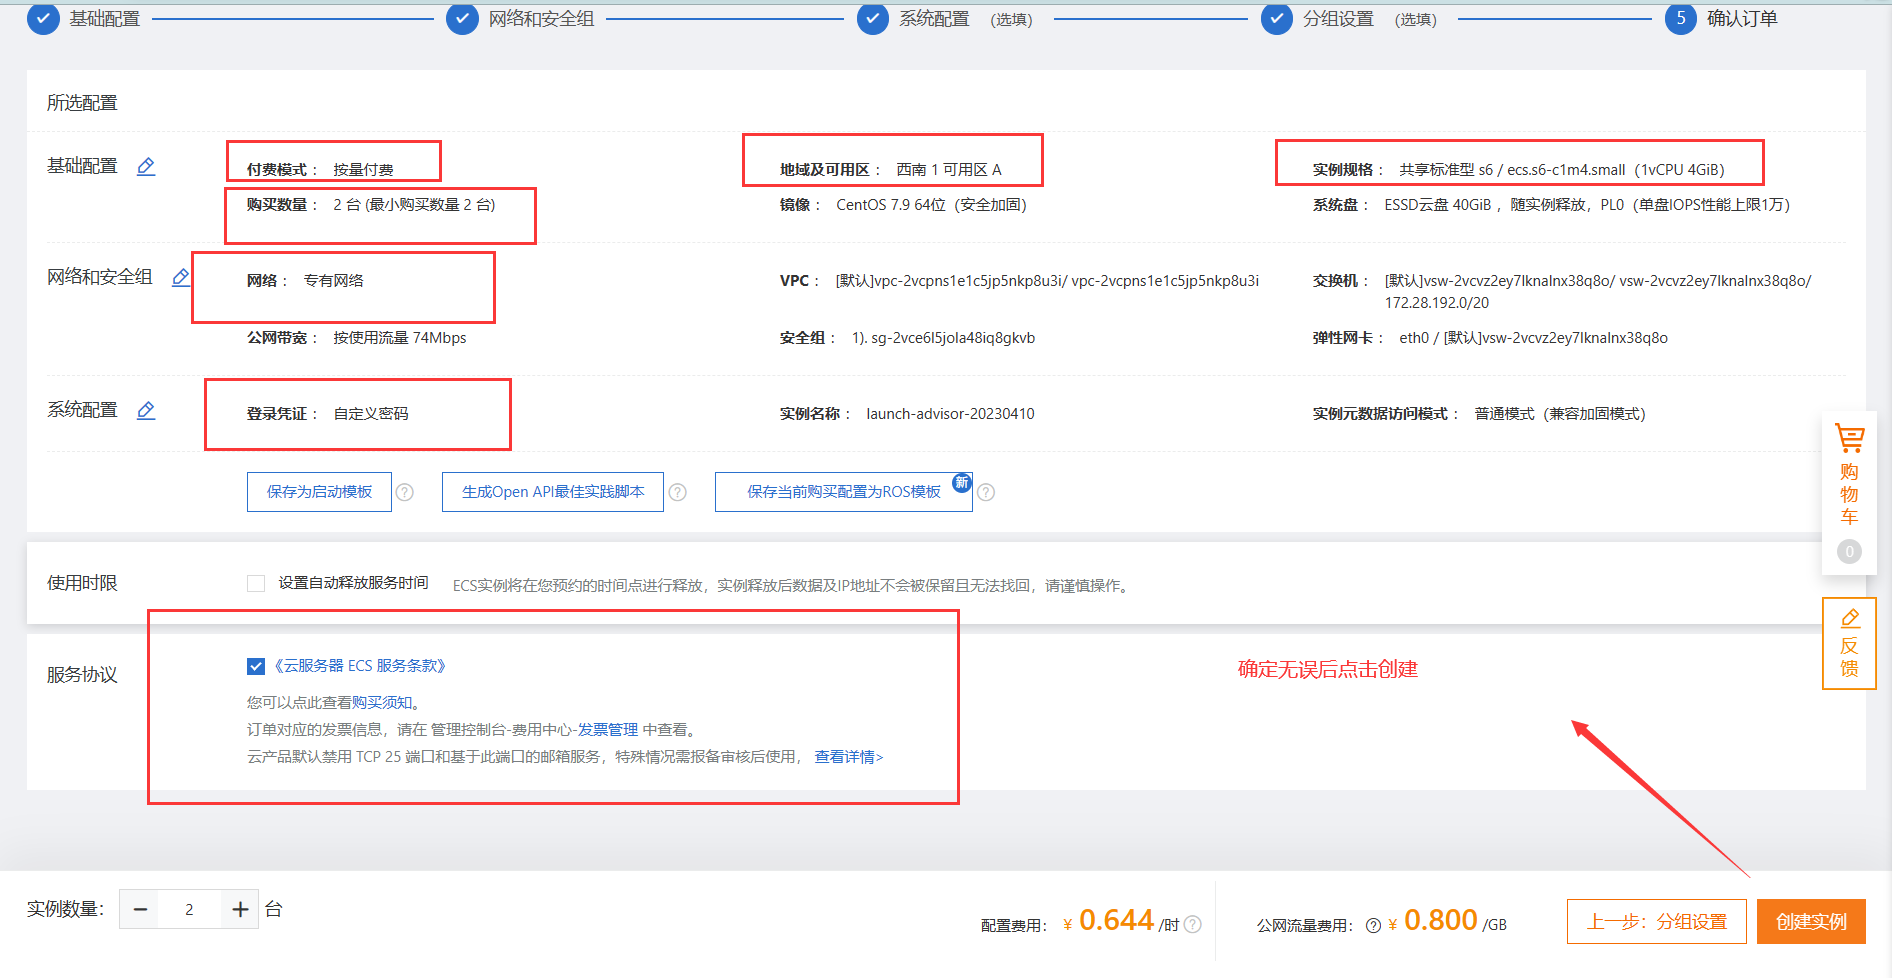
Task: Click the 购买数量 2 台 value
Action: [x=414, y=205]
